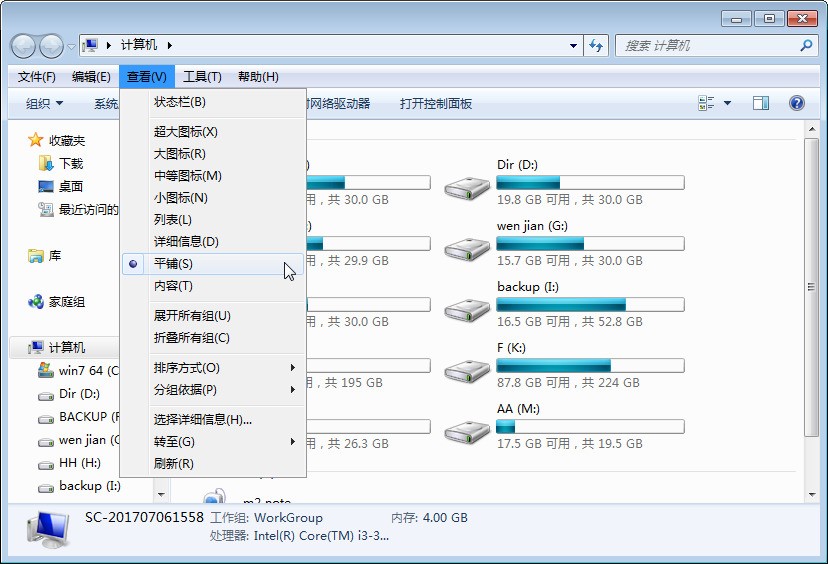The image size is (828, 564).
Task: Click the F (K:) disk usage bar
Action: coord(590,365)
